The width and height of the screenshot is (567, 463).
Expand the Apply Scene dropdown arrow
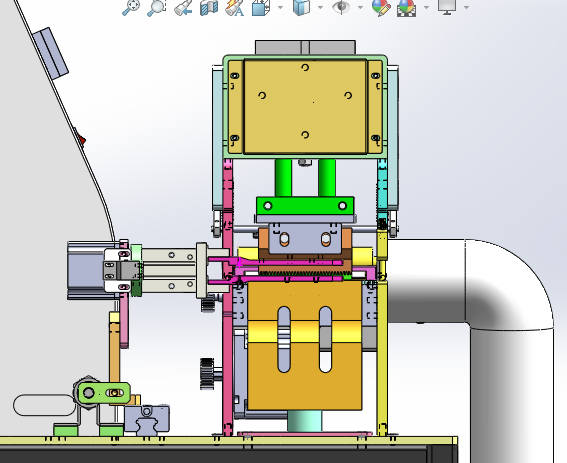coord(426,7)
